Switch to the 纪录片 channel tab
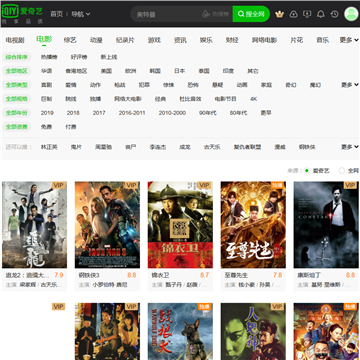The height and width of the screenshot is (360, 360). click(125, 40)
